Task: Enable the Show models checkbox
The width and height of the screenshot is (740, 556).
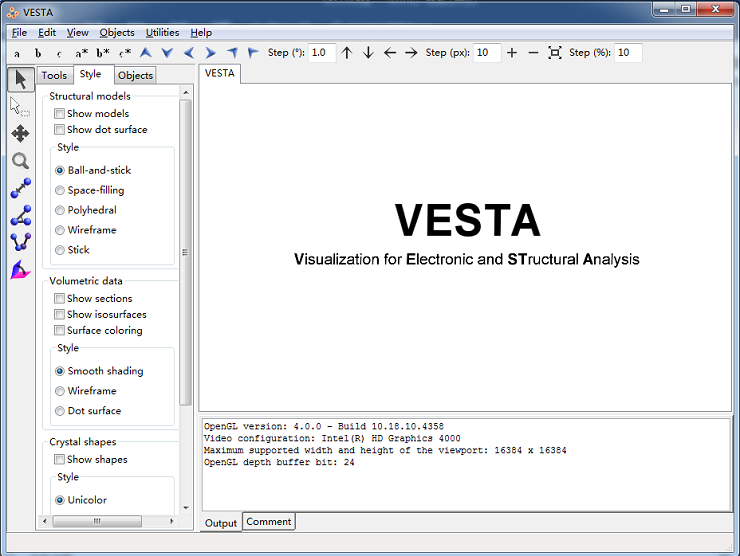Action: [60, 114]
